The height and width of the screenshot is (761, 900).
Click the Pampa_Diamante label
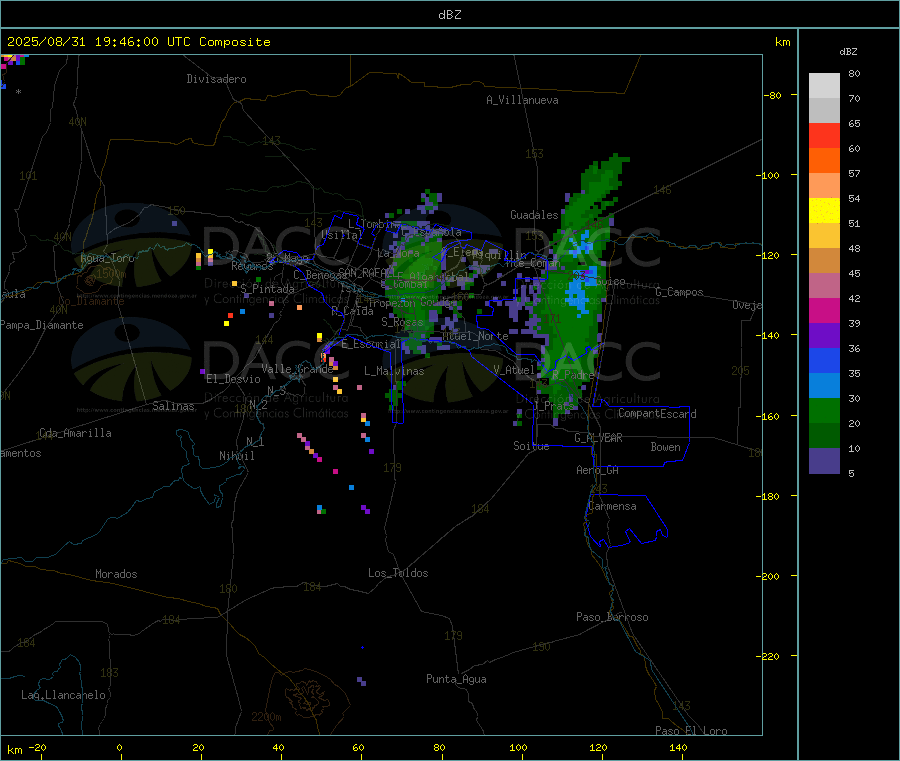click(x=42, y=325)
